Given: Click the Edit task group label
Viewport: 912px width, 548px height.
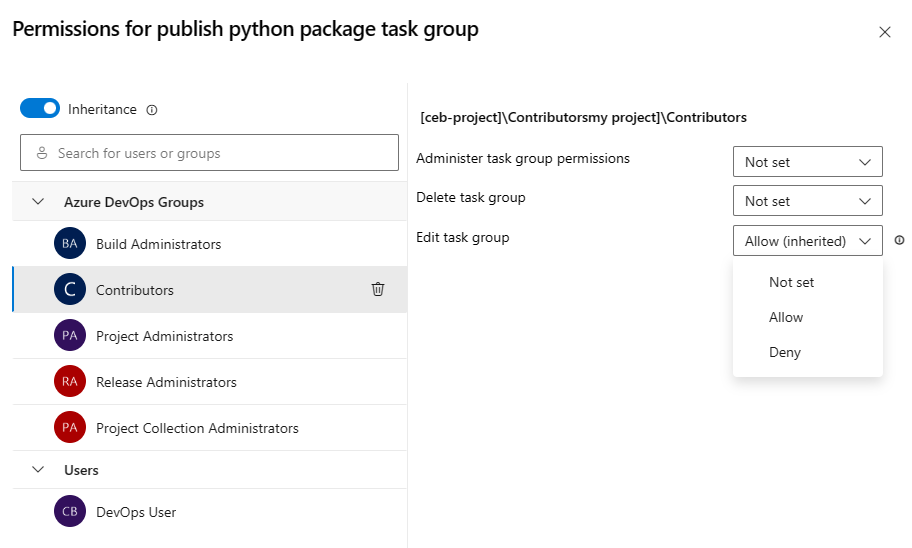Looking at the screenshot, I should click(x=462, y=237).
